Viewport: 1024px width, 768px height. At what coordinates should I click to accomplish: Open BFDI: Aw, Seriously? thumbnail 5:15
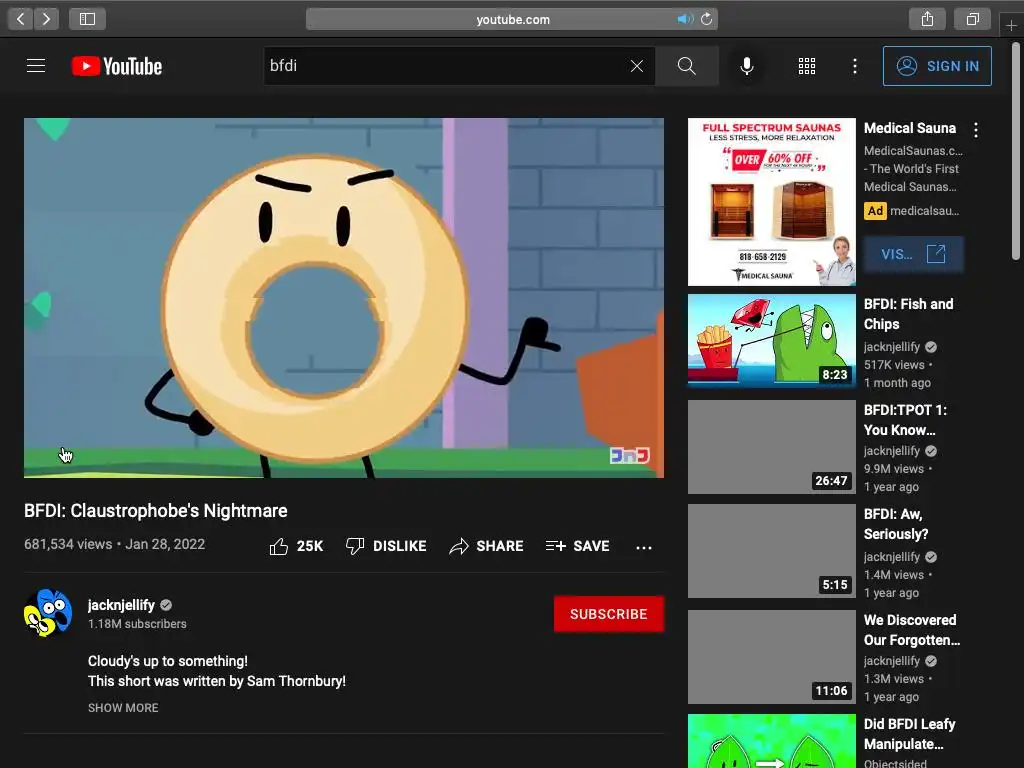point(771,551)
